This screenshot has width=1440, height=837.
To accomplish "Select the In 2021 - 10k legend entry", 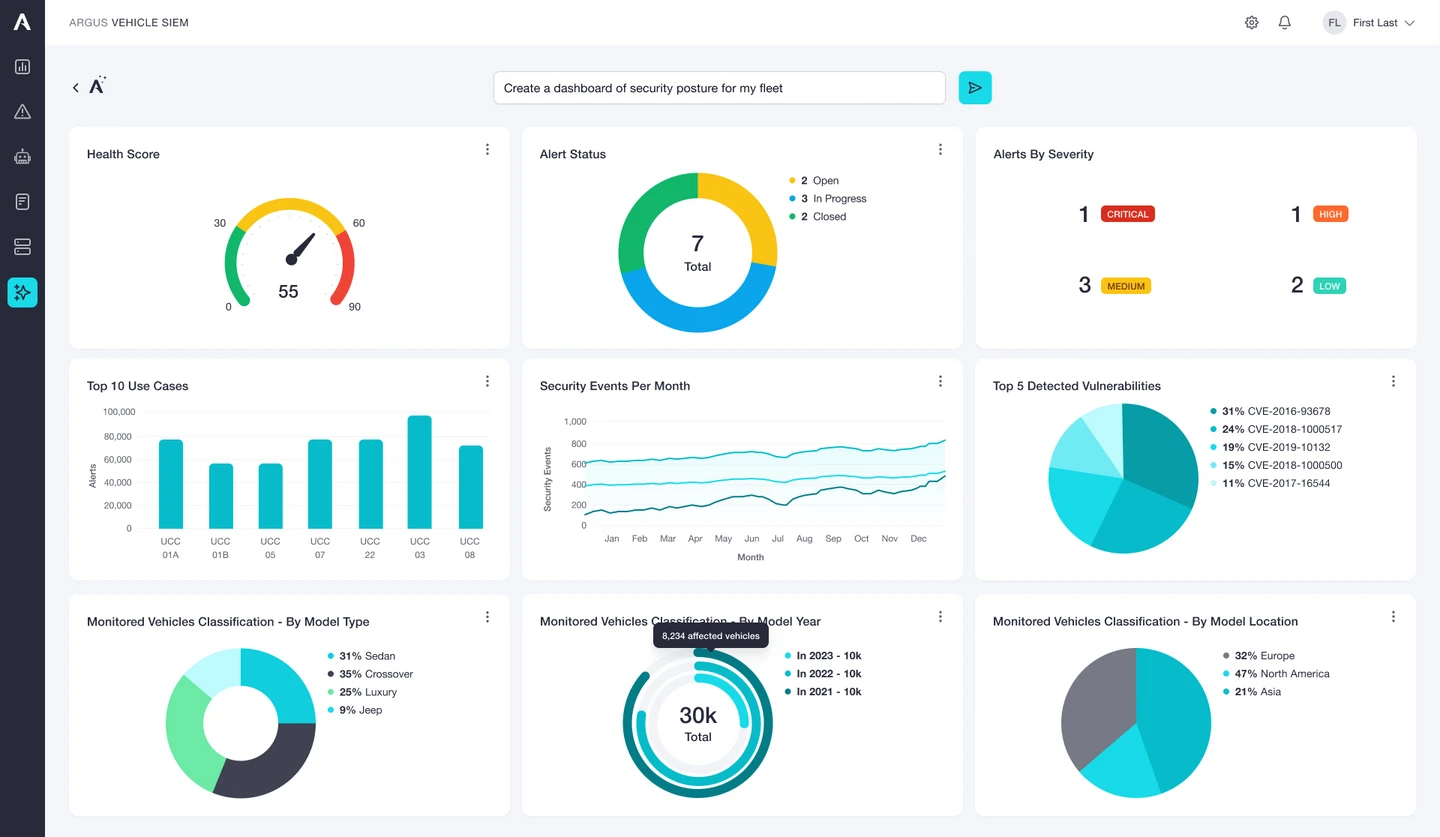I will [823, 693].
